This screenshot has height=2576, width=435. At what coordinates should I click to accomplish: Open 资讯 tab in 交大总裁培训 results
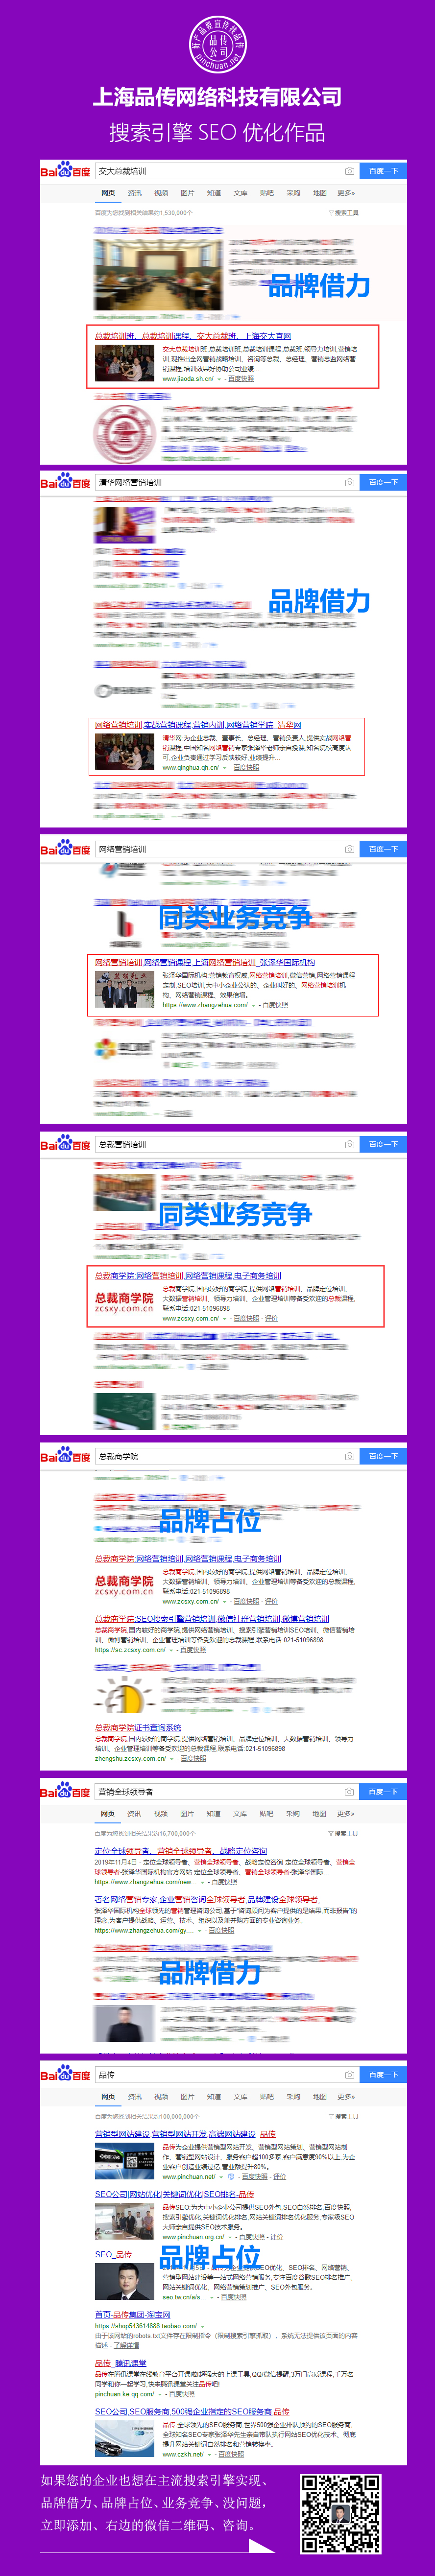[x=134, y=193]
